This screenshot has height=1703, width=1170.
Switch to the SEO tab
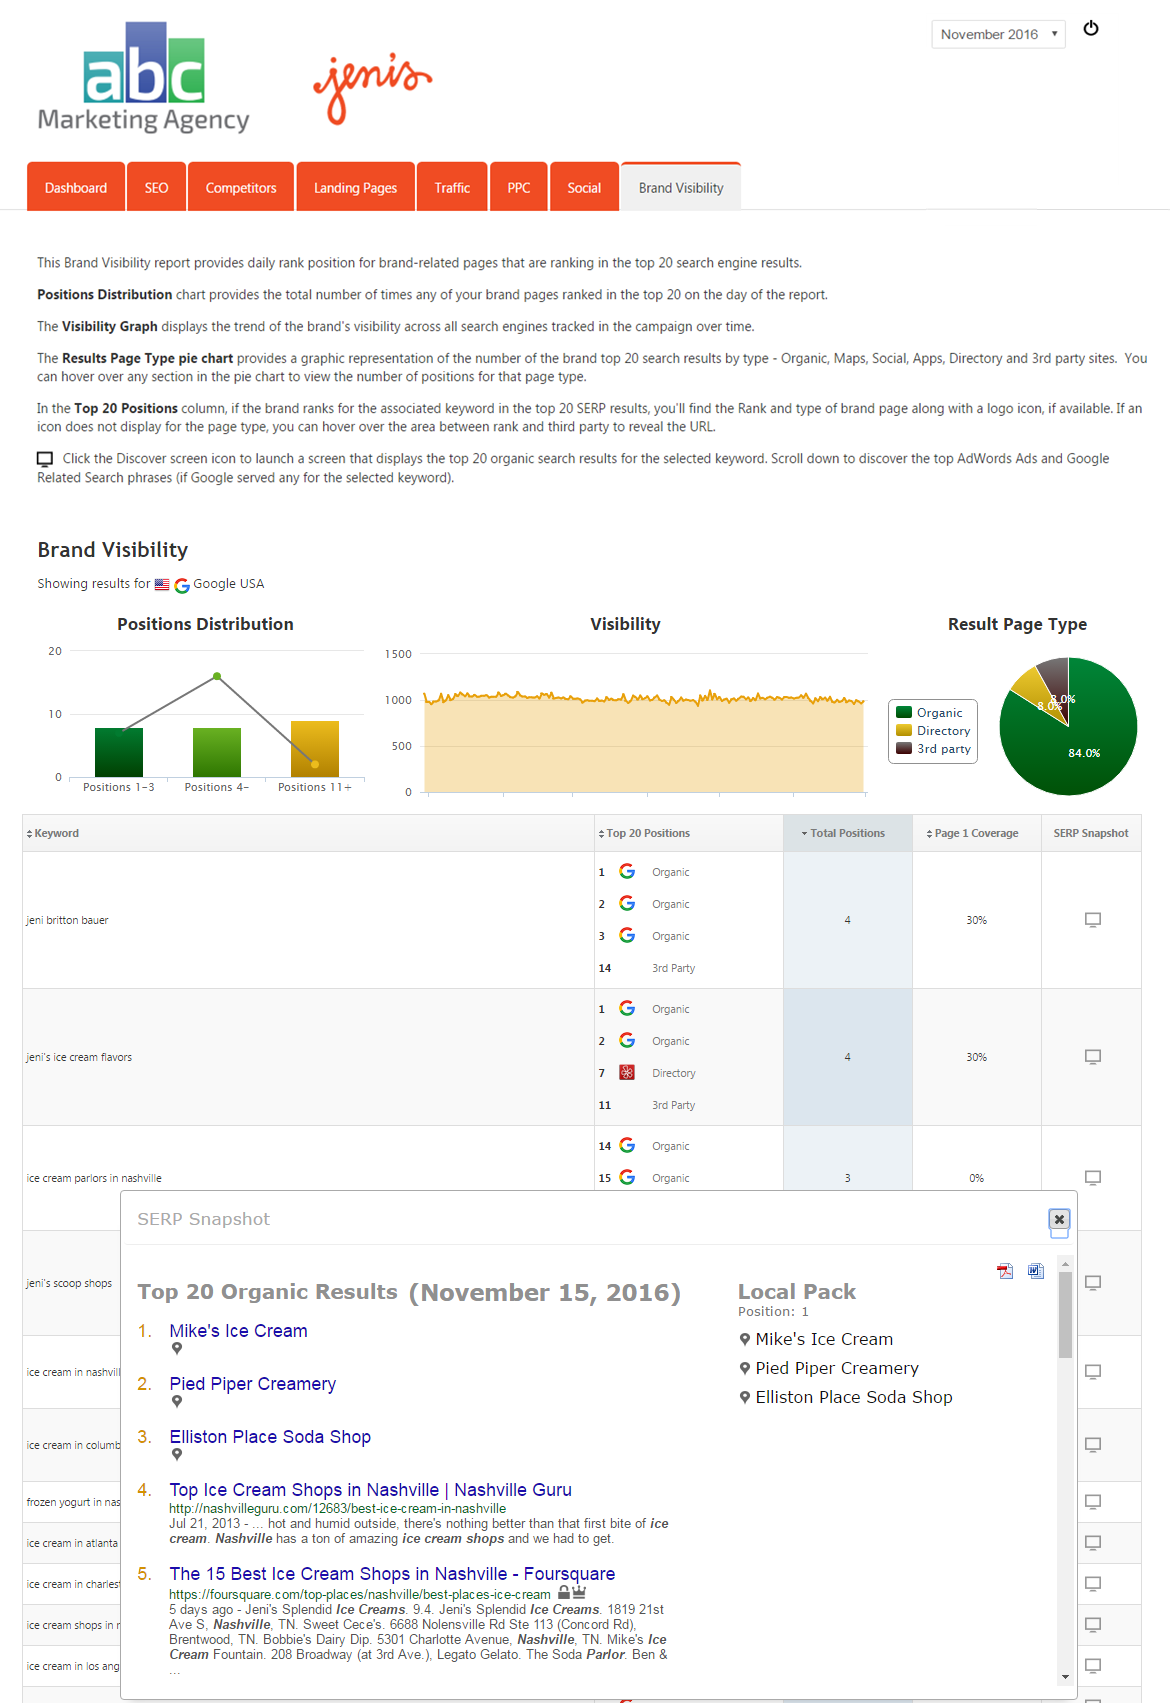pyautogui.click(x=156, y=187)
